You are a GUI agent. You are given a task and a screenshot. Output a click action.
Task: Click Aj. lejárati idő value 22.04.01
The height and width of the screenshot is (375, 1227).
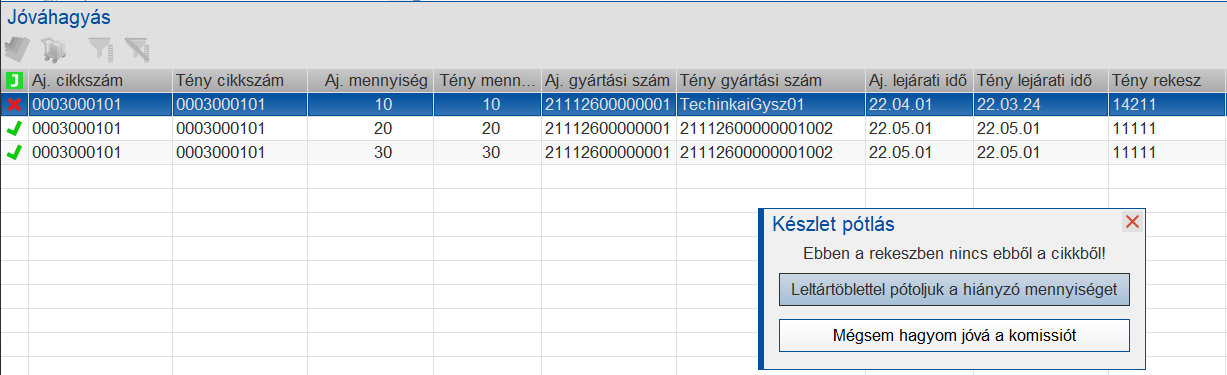919,104
